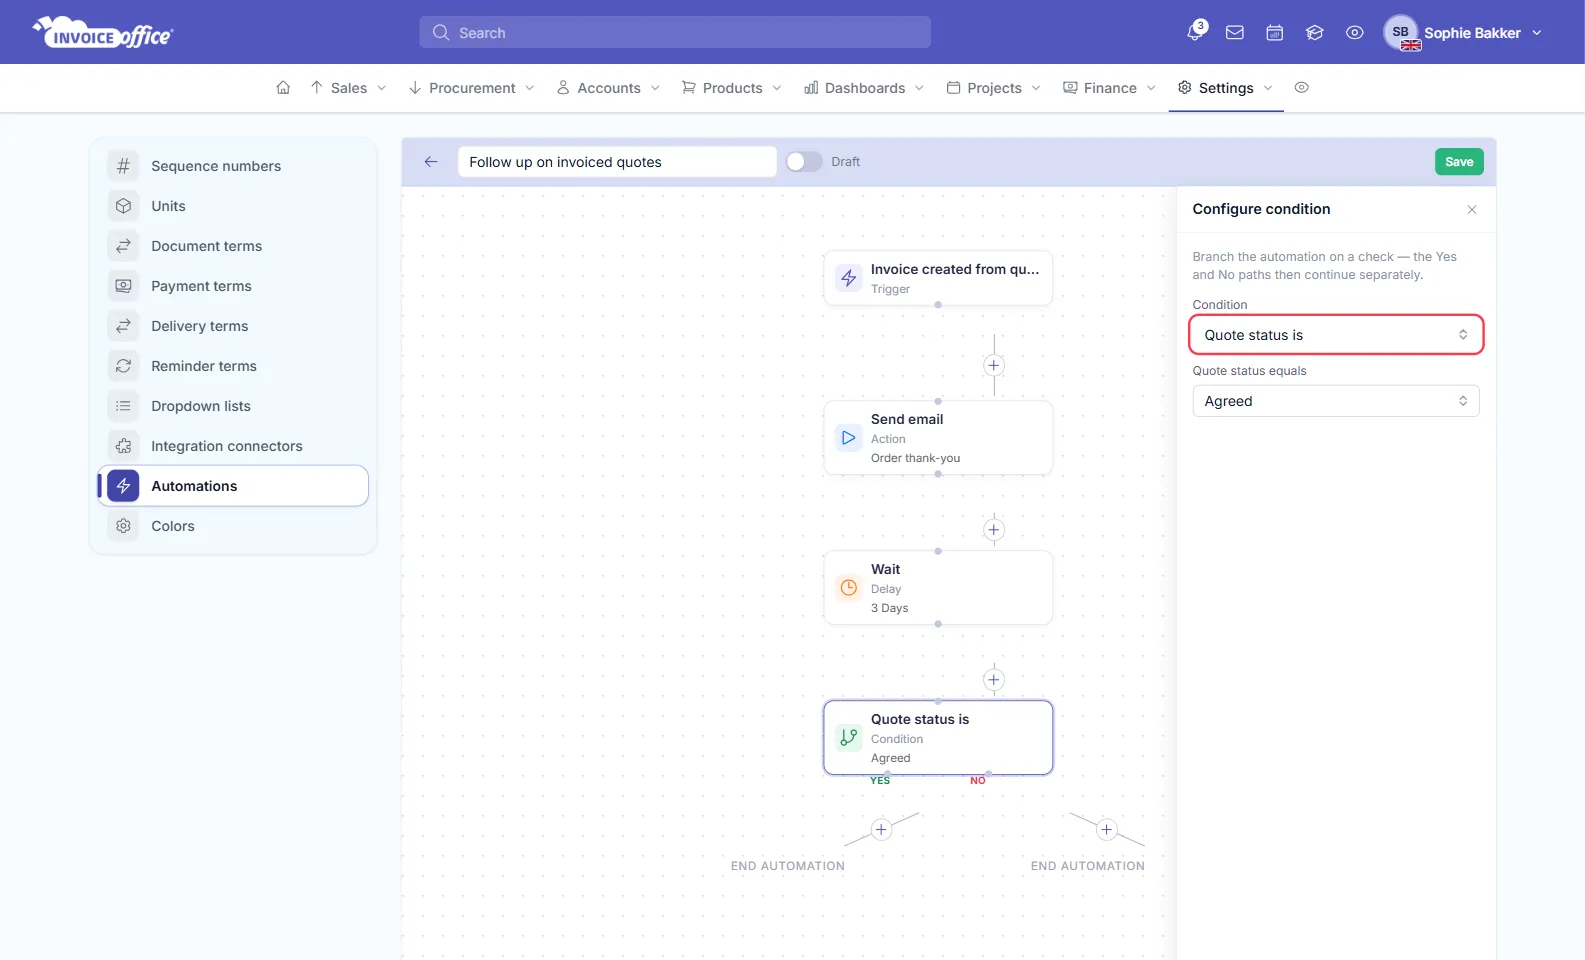This screenshot has width=1585, height=960.
Task: Open Integration connectors settings
Action: point(233,446)
